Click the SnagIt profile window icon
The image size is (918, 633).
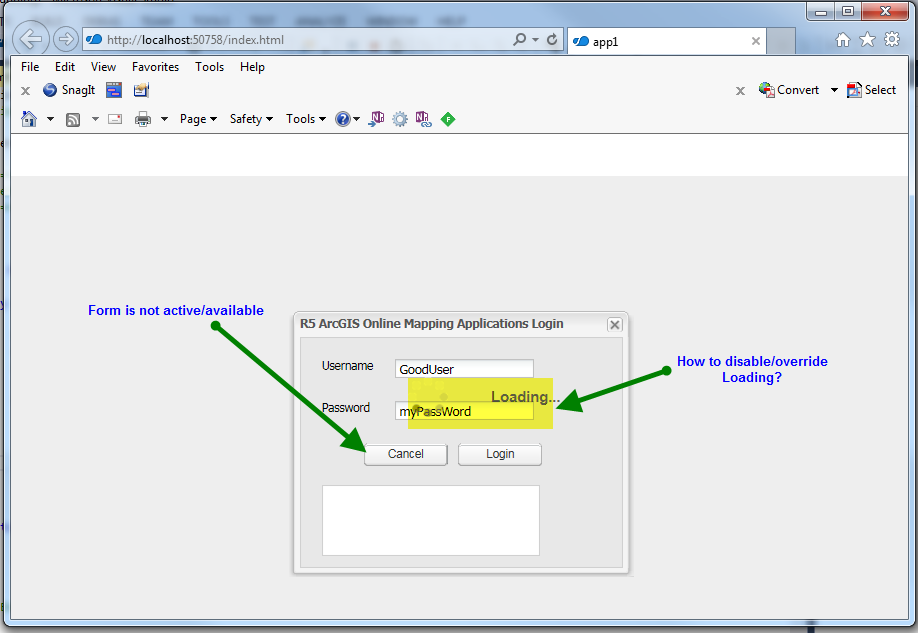pos(114,90)
